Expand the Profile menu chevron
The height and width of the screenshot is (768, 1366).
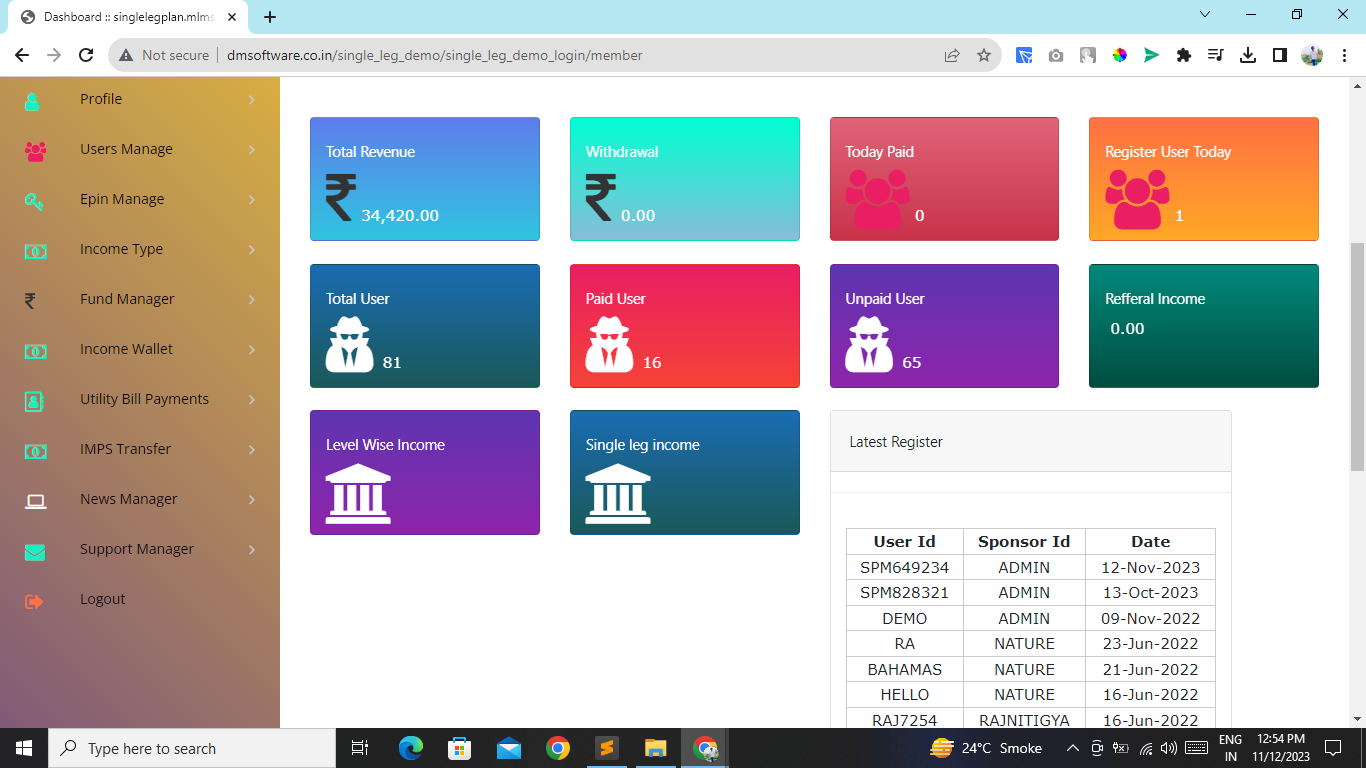pyautogui.click(x=251, y=100)
